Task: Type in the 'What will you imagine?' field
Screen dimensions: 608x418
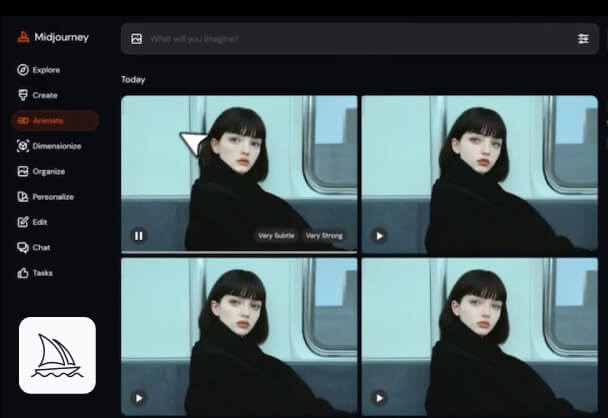Action: pyautogui.click(x=350, y=39)
